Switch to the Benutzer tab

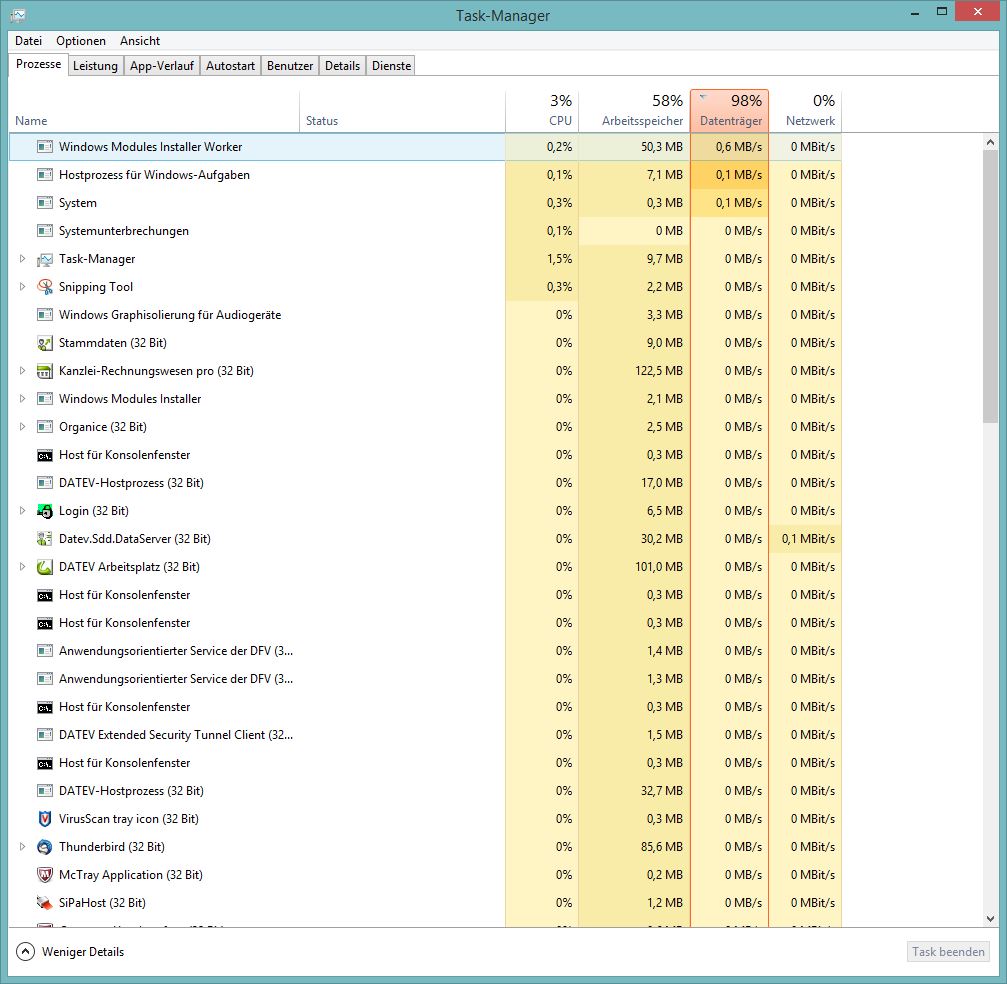click(x=290, y=66)
